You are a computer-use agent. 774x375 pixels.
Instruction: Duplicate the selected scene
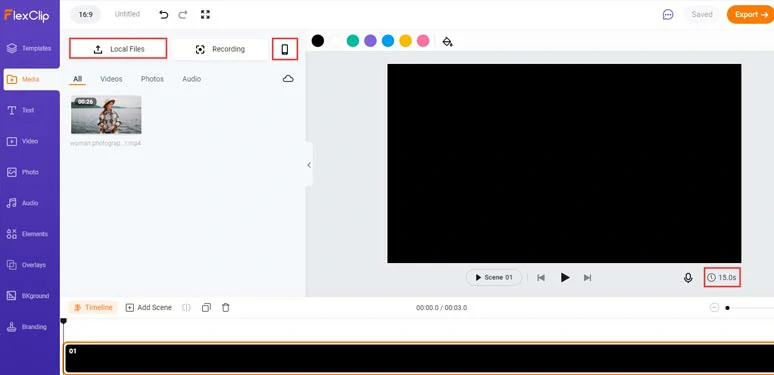point(206,307)
